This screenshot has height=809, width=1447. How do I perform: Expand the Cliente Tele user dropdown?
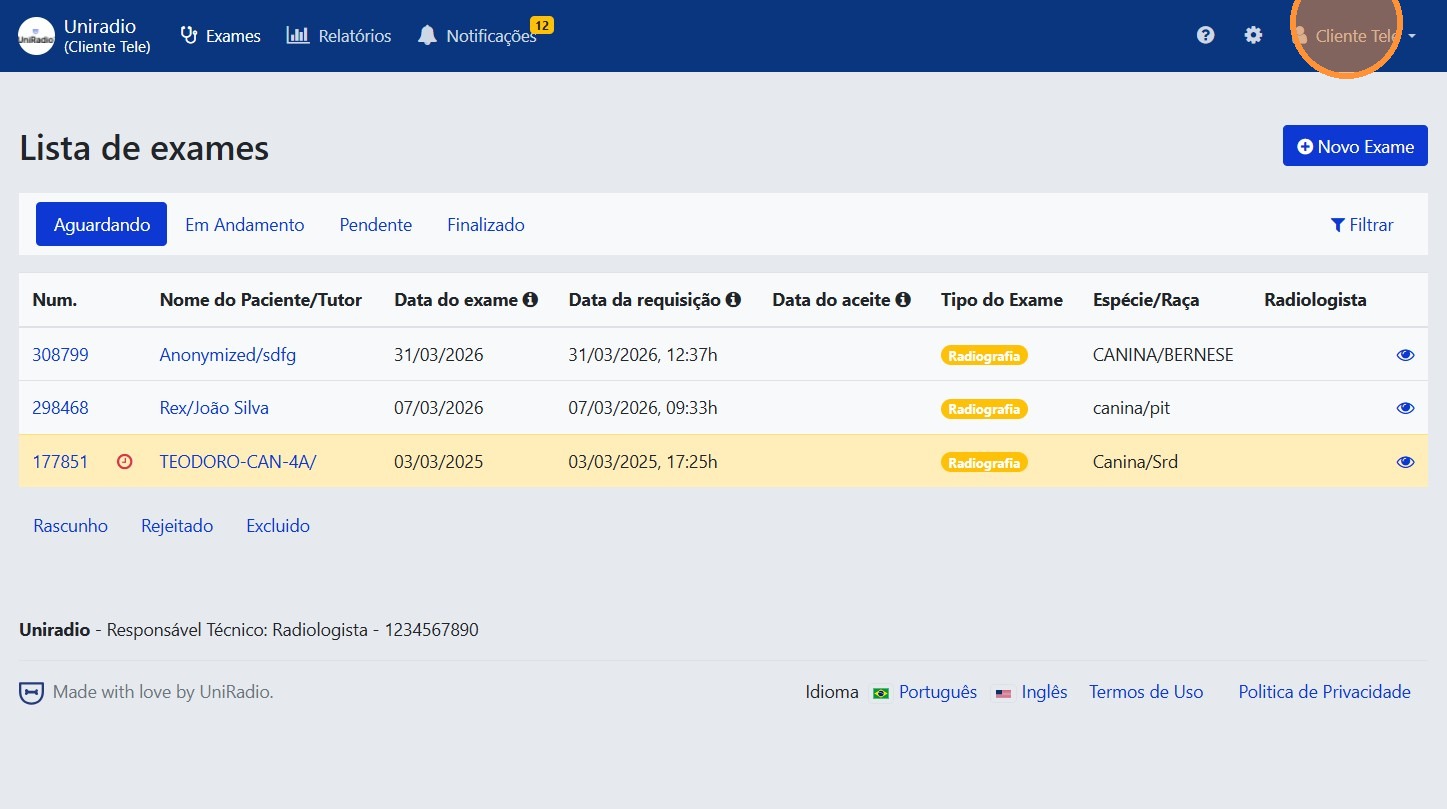1355,36
